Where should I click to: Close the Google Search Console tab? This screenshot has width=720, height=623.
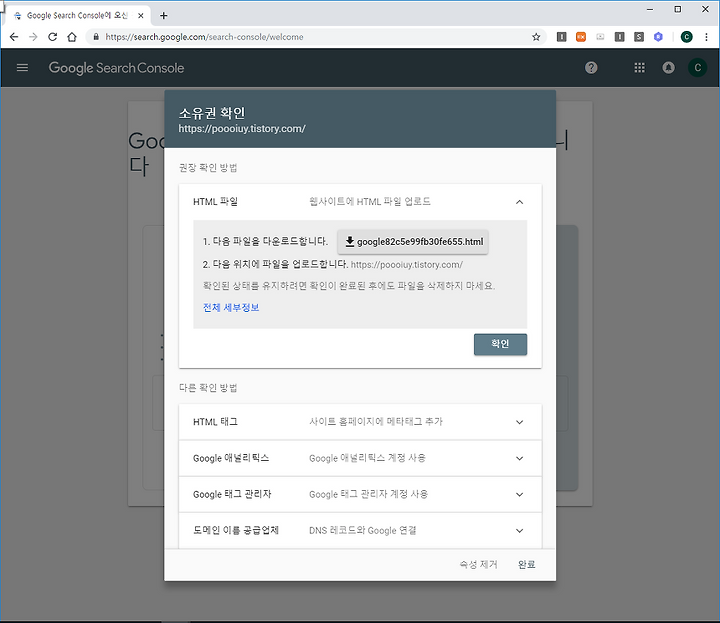(x=141, y=16)
